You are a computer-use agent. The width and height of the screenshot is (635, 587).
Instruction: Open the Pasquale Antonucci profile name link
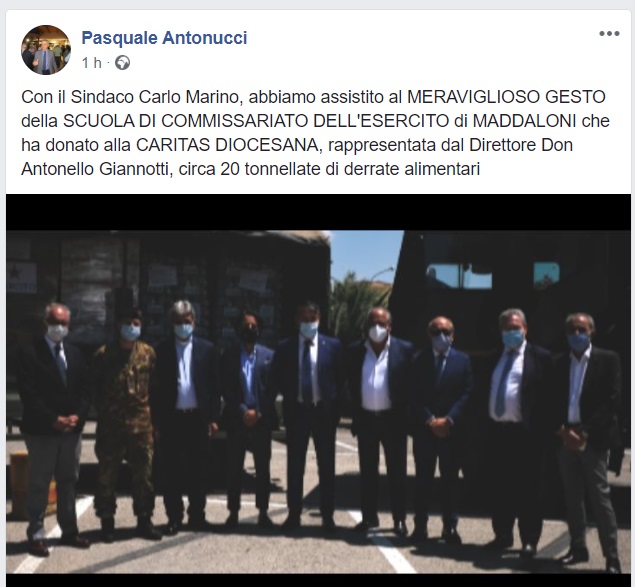pyautogui.click(x=164, y=38)
